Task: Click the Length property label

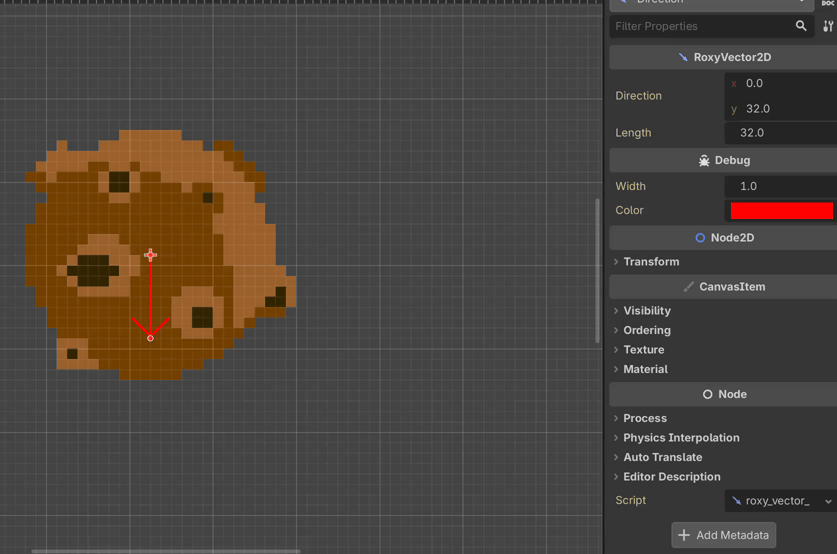Action: [633, 133]
